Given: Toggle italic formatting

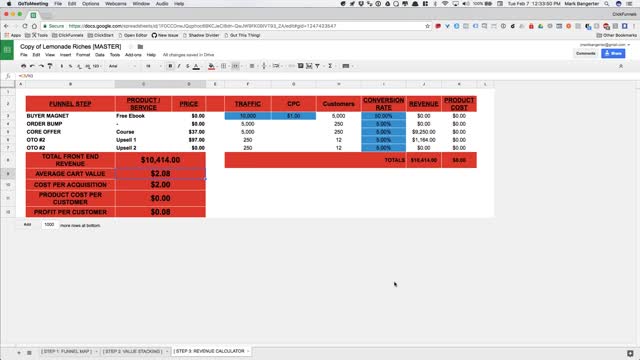Looking at the screenshot, I should (x=179, y=66).
